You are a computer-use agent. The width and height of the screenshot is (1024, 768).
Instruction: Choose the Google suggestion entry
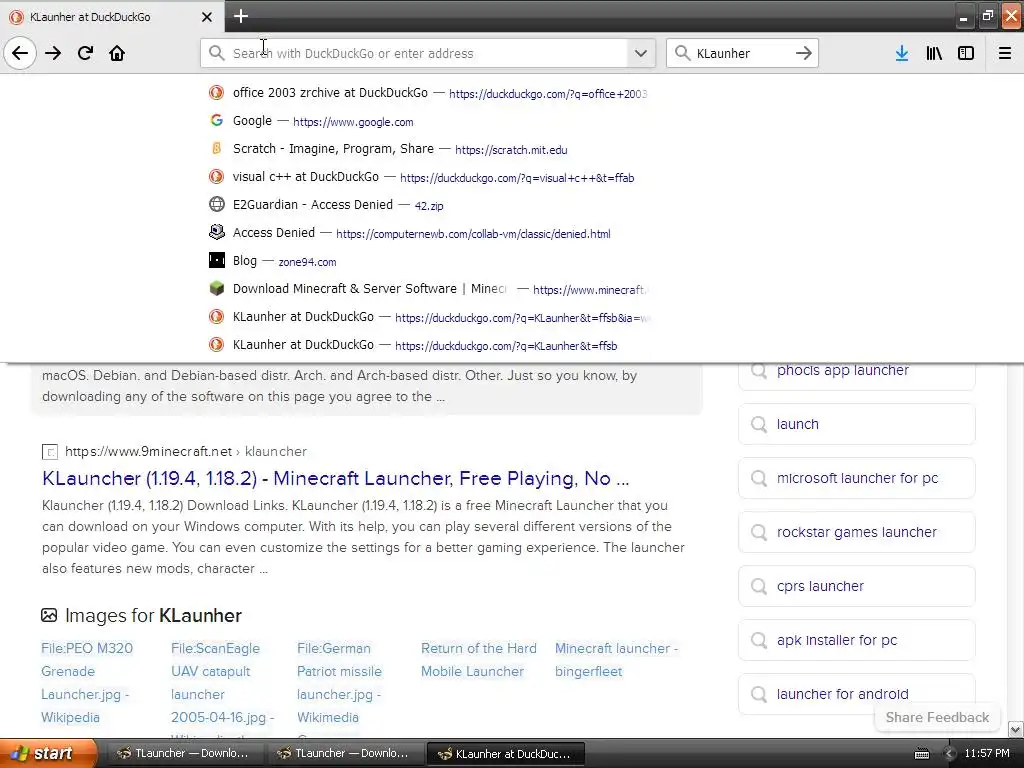click(428, 121)
